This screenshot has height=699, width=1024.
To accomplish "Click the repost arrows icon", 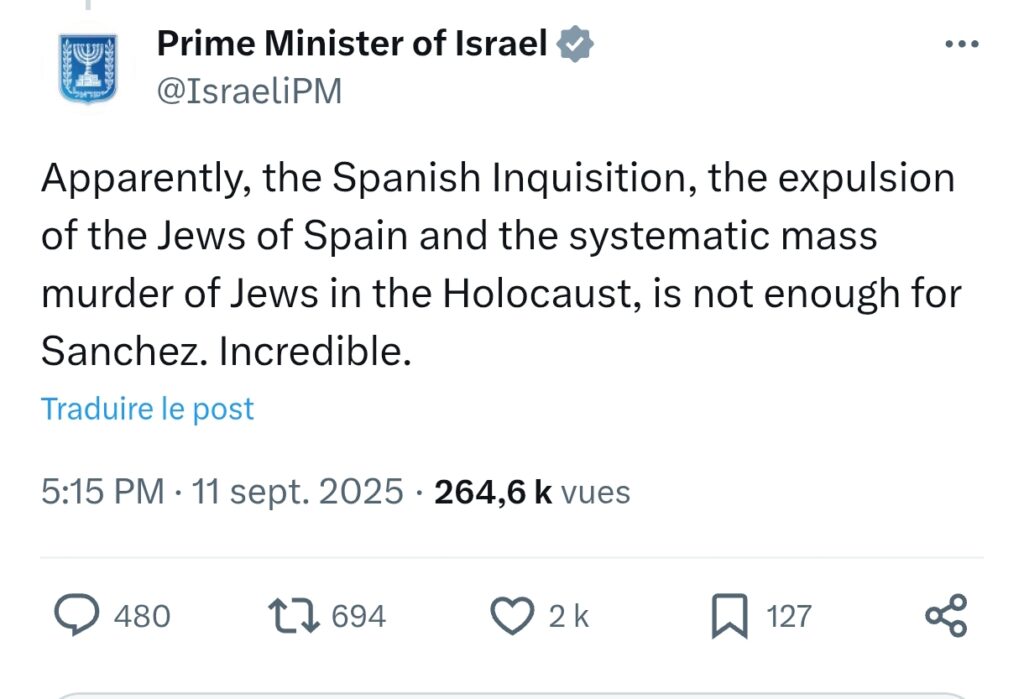I will click(297, 615).
